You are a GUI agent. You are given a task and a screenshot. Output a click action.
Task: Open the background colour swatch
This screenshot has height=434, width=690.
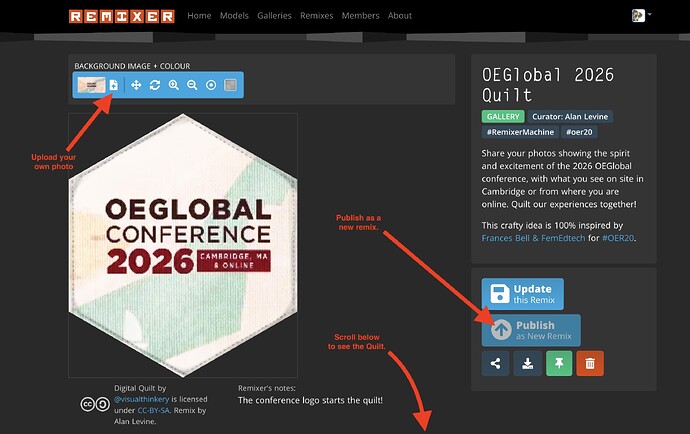[230, 85]
